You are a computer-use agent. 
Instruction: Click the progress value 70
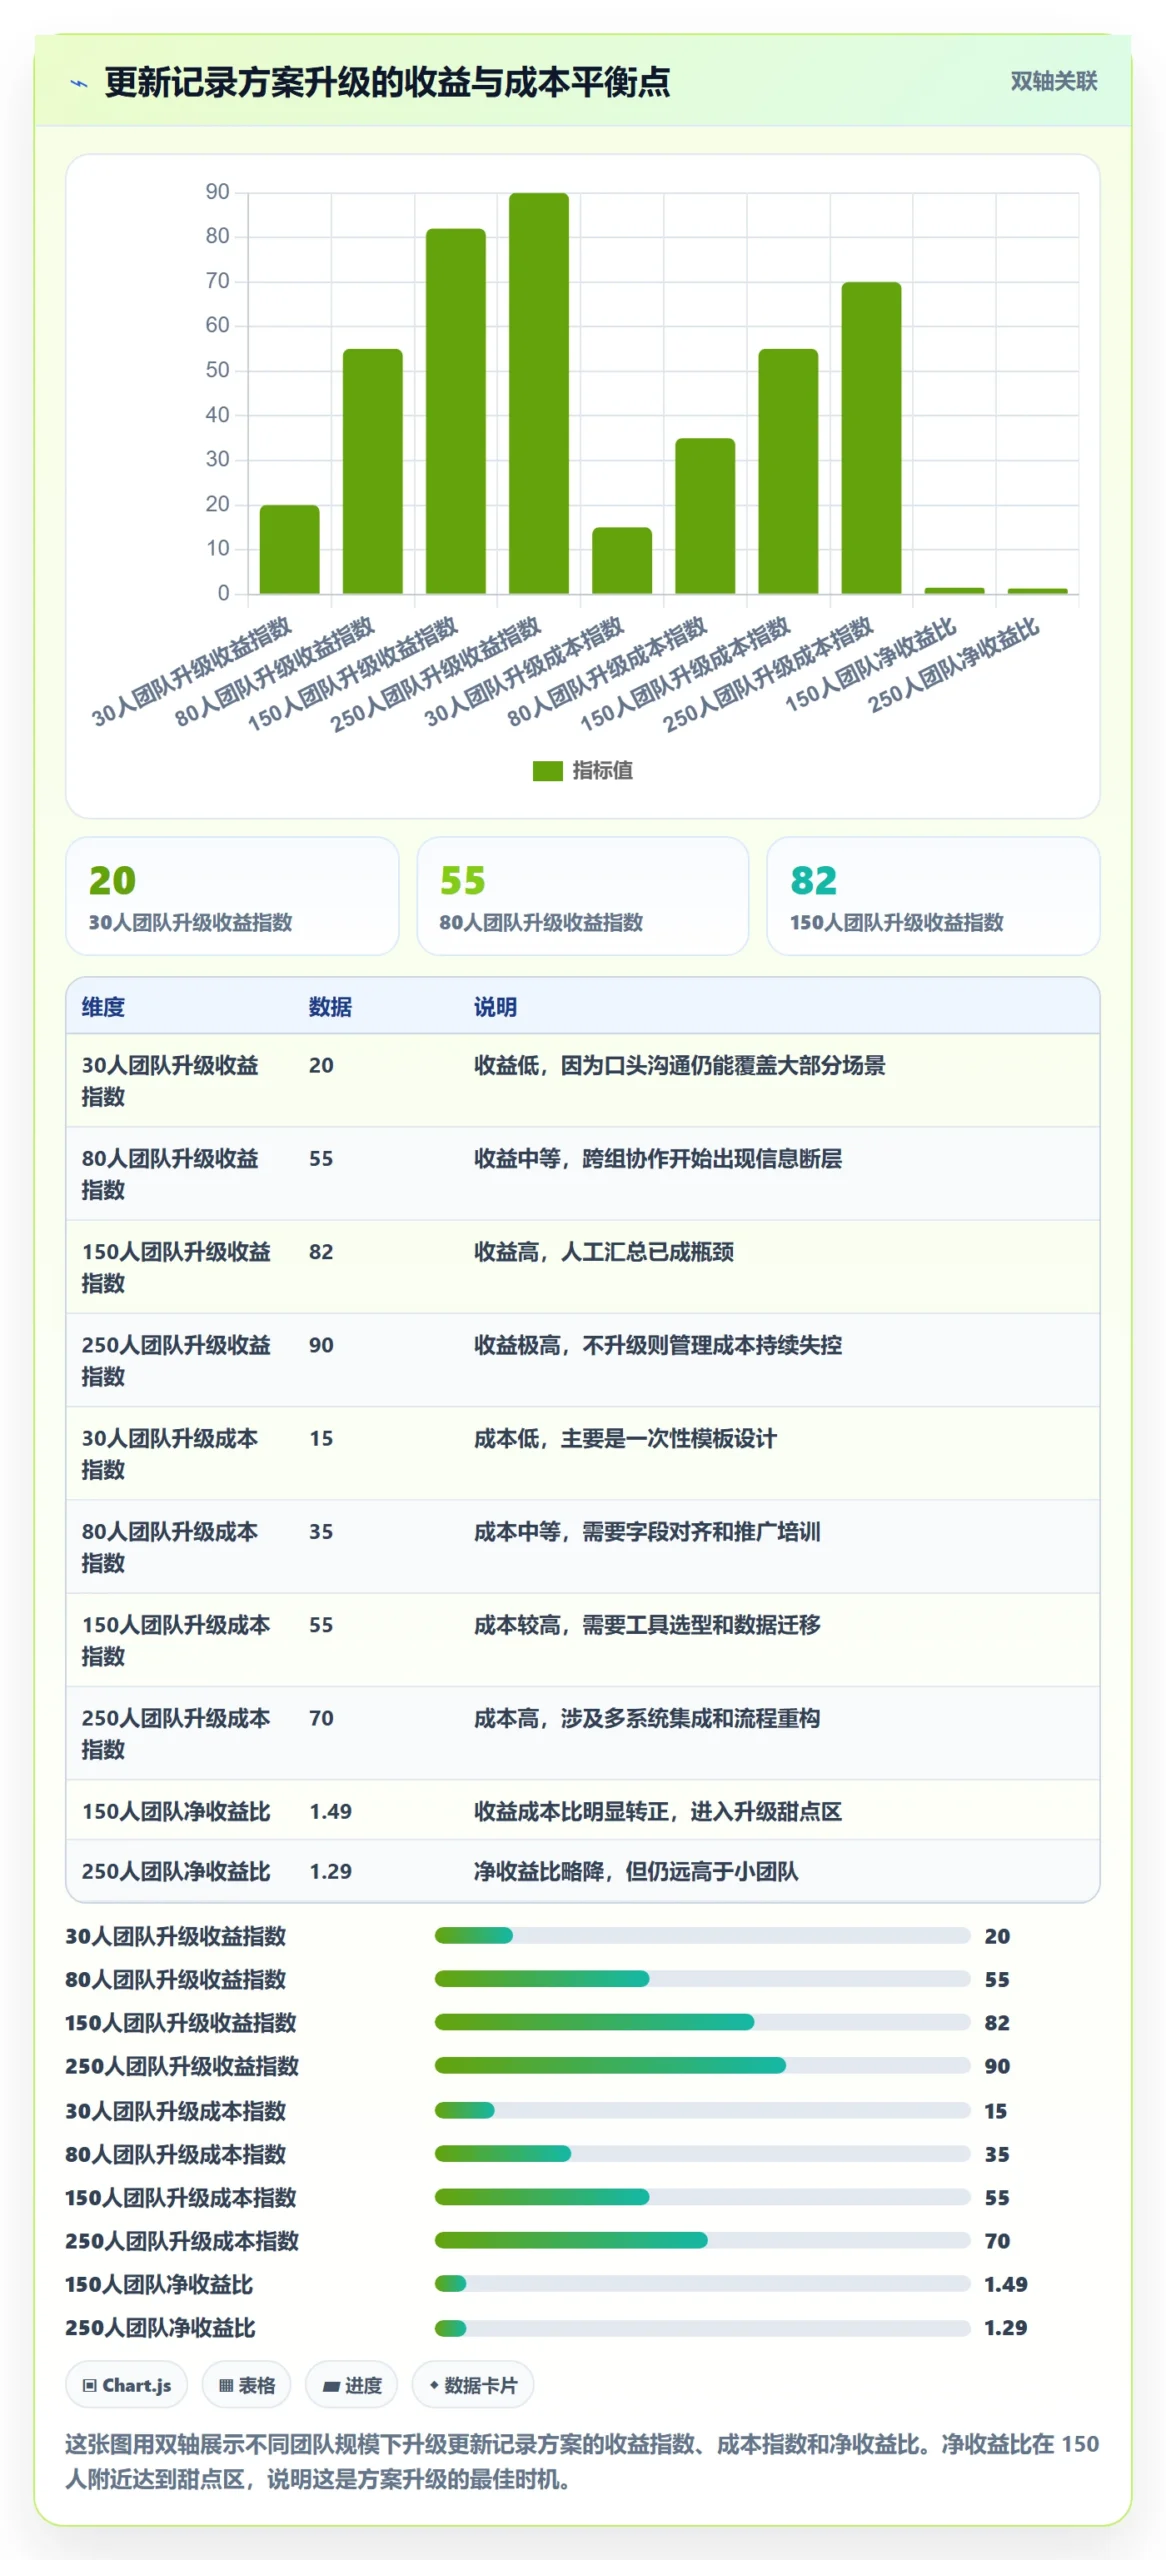pyautogui.click(x=997, y=2241)
